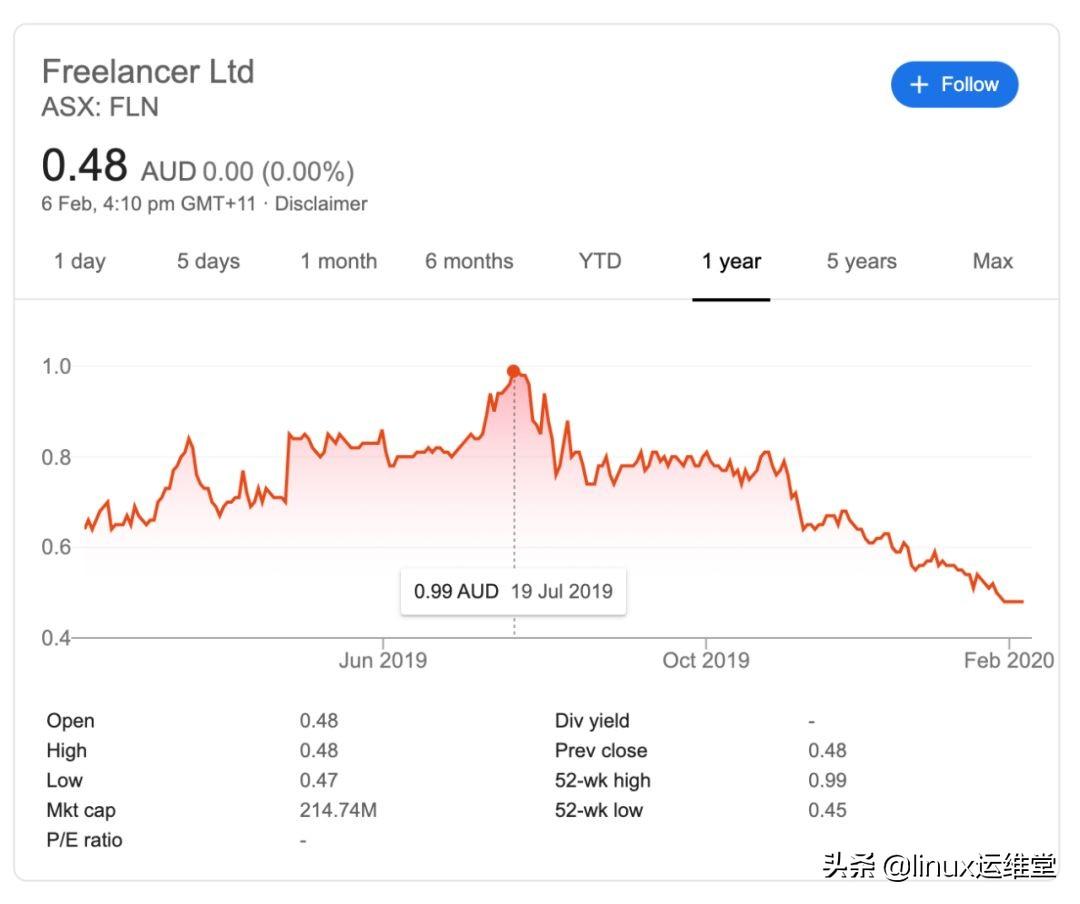This screenshot has height=904, width=1080.
Task: Select the Max range tab
Action: pyautogui.click(x=992, y=261)
